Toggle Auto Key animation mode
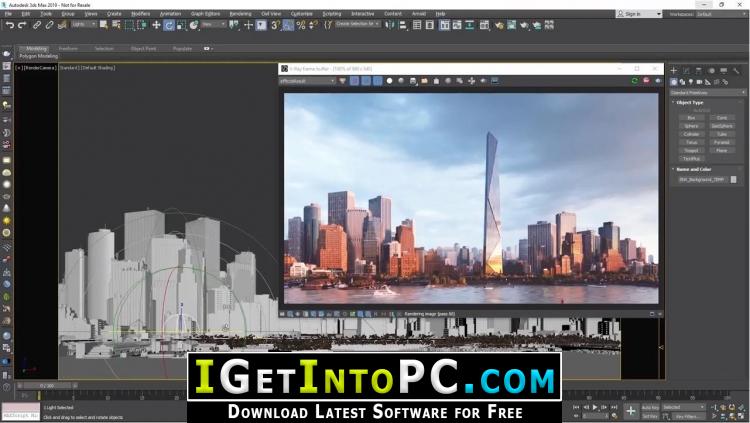 click(x=649, y=408)
